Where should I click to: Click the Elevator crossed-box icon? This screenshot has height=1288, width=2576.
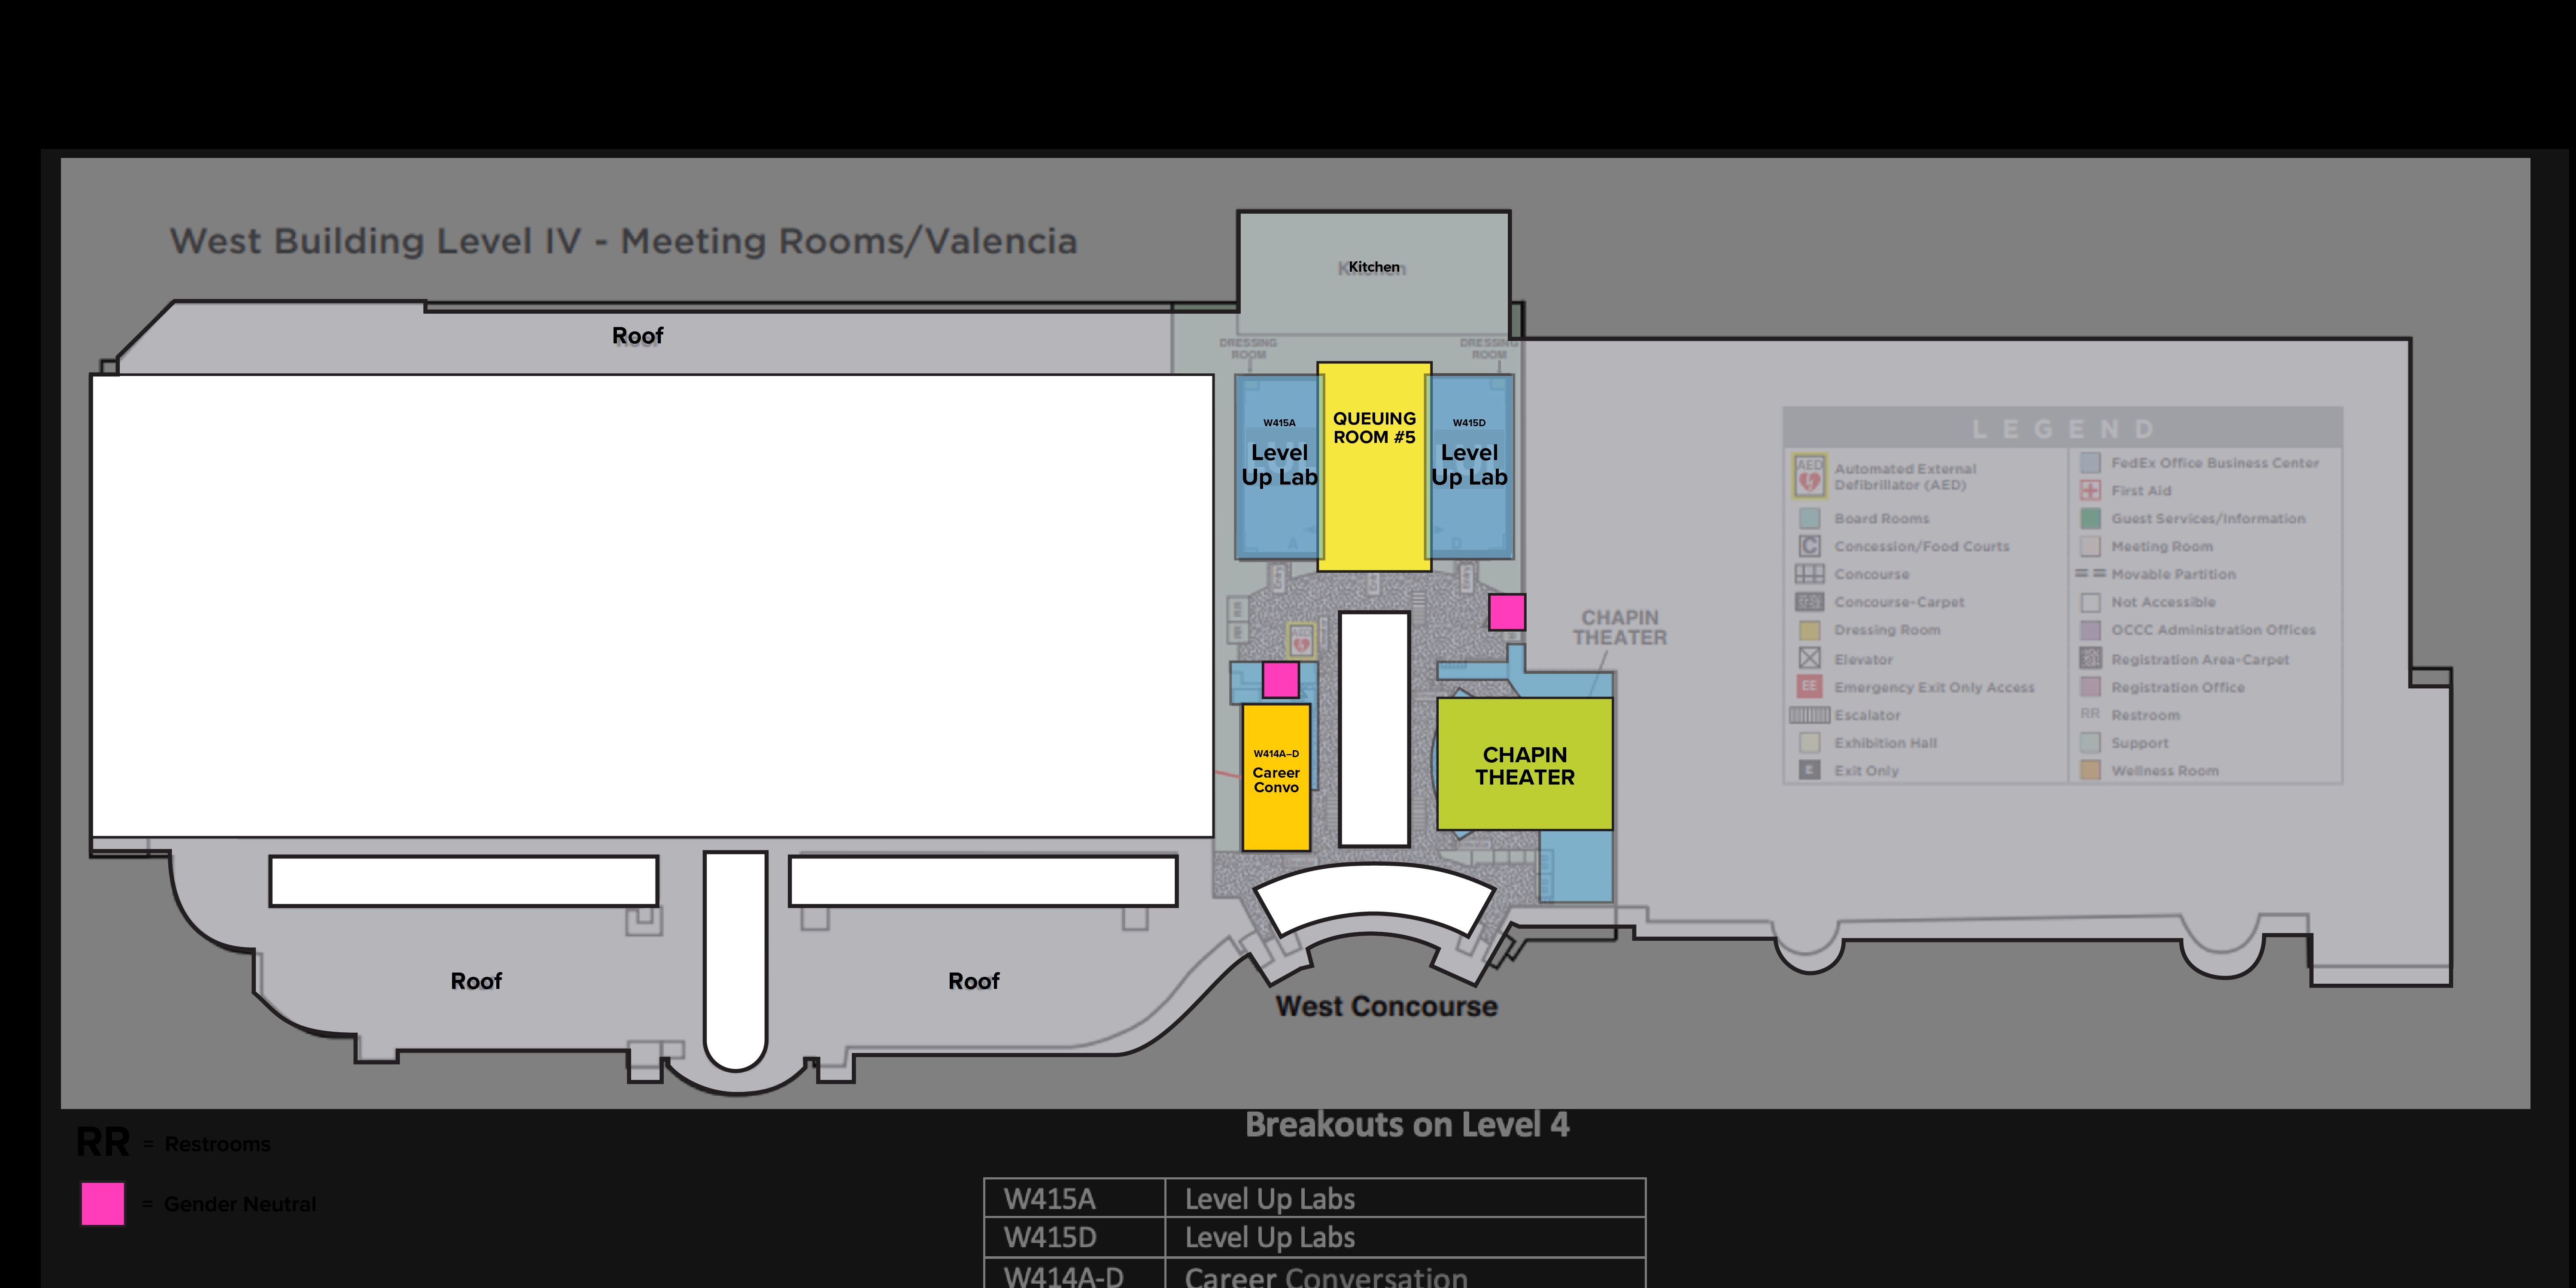[1809, 658]
